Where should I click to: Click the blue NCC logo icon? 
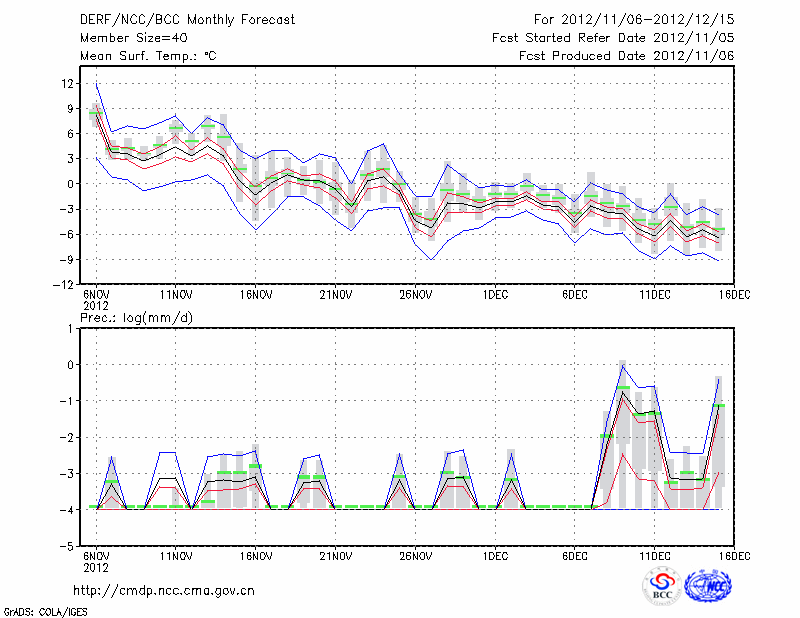pyautogui.click(x=708, y=586)
